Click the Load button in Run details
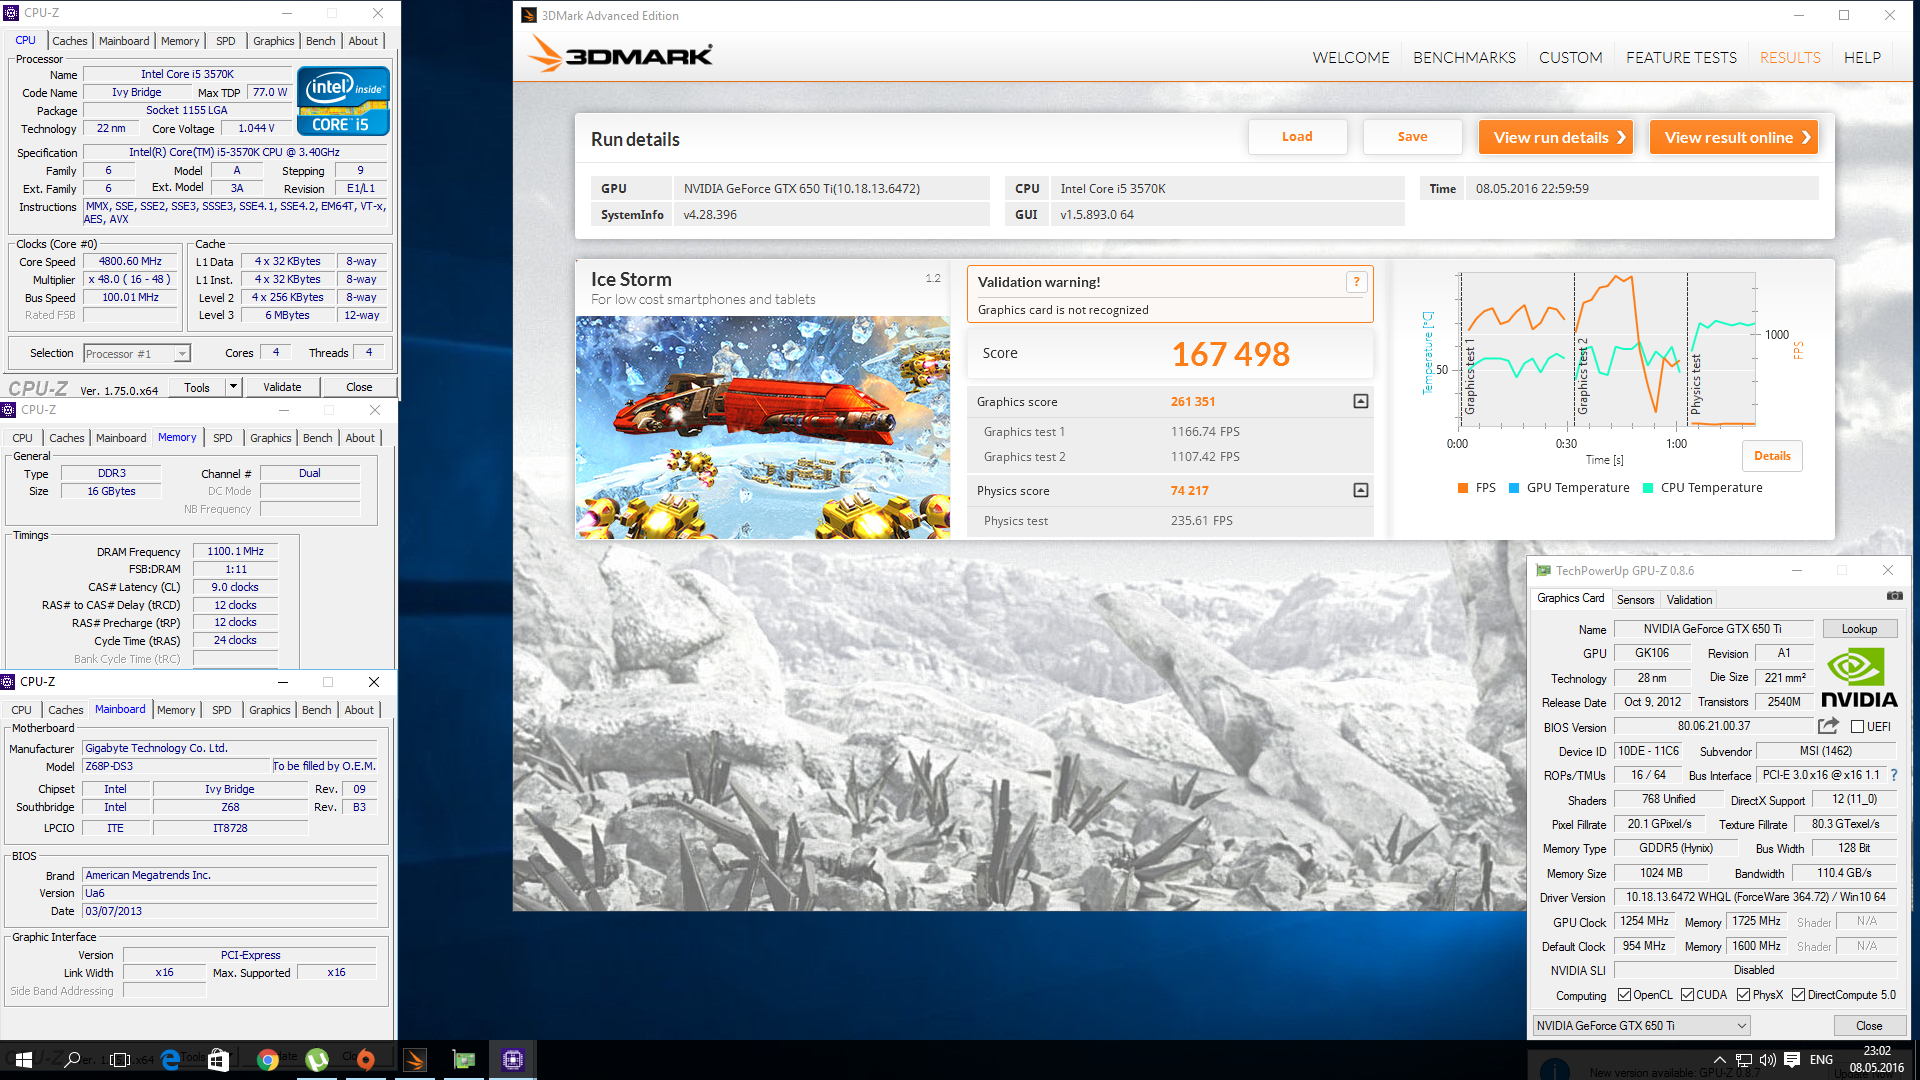This screenshot has width=1920, height=1080. pyautogui.click(x=1297, y=137)
